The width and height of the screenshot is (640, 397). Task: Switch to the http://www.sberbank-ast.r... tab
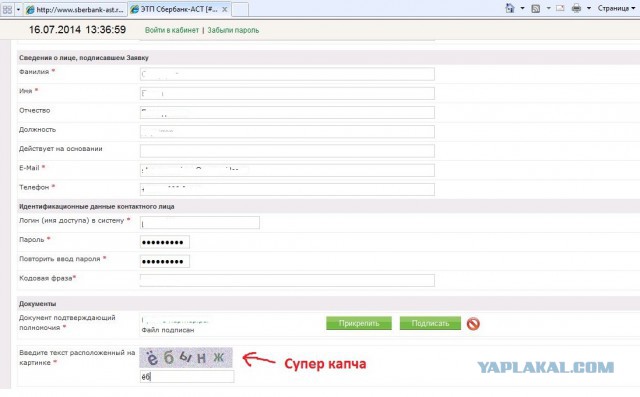75,9
